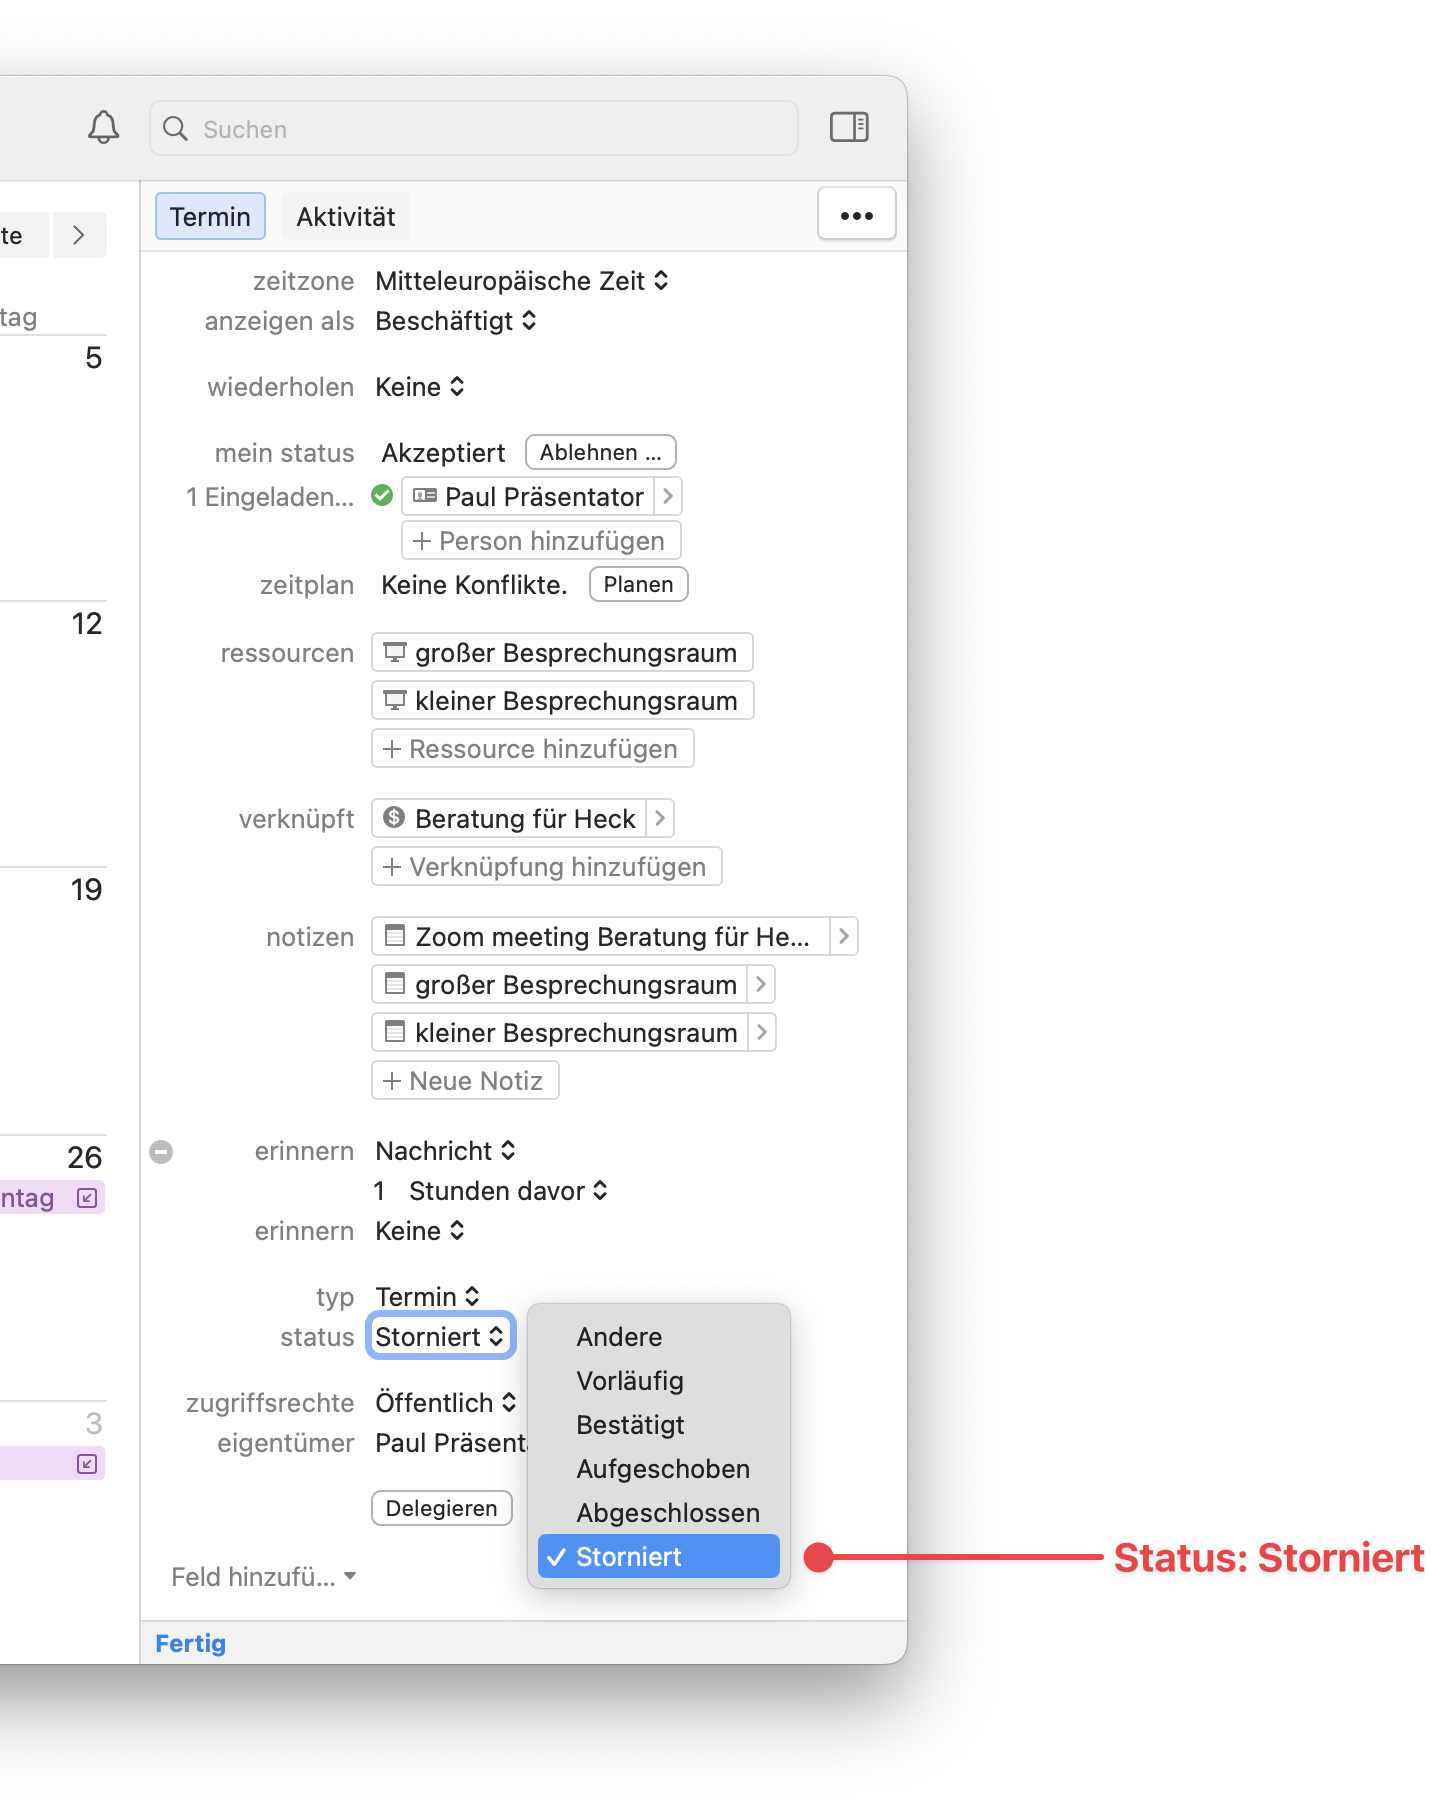This screenshot has width=1446, height=1812.
Task: Select the Termin tab
Action: 210,217
